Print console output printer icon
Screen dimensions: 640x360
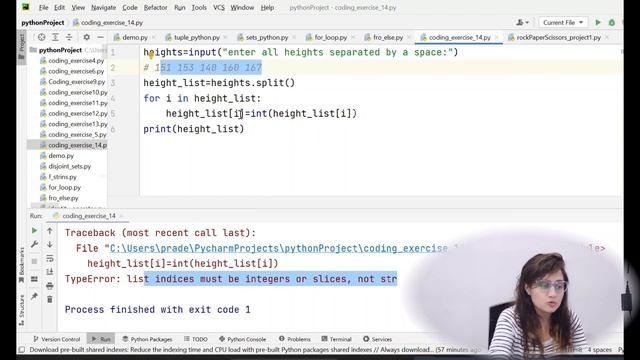point(50,286)
